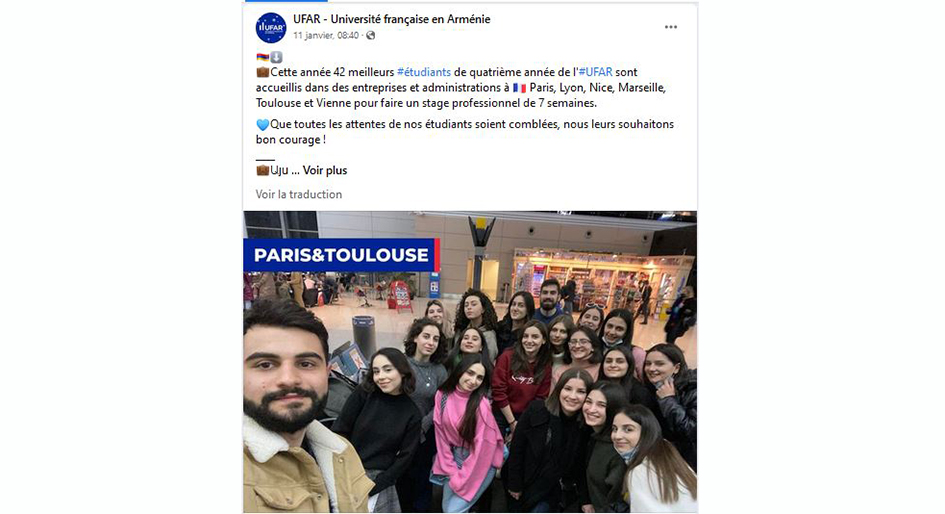This screenshot has height=514, width=945.
Task: Open the post timestamp 11 janvier, 08:40
Action: coord(325,36)
